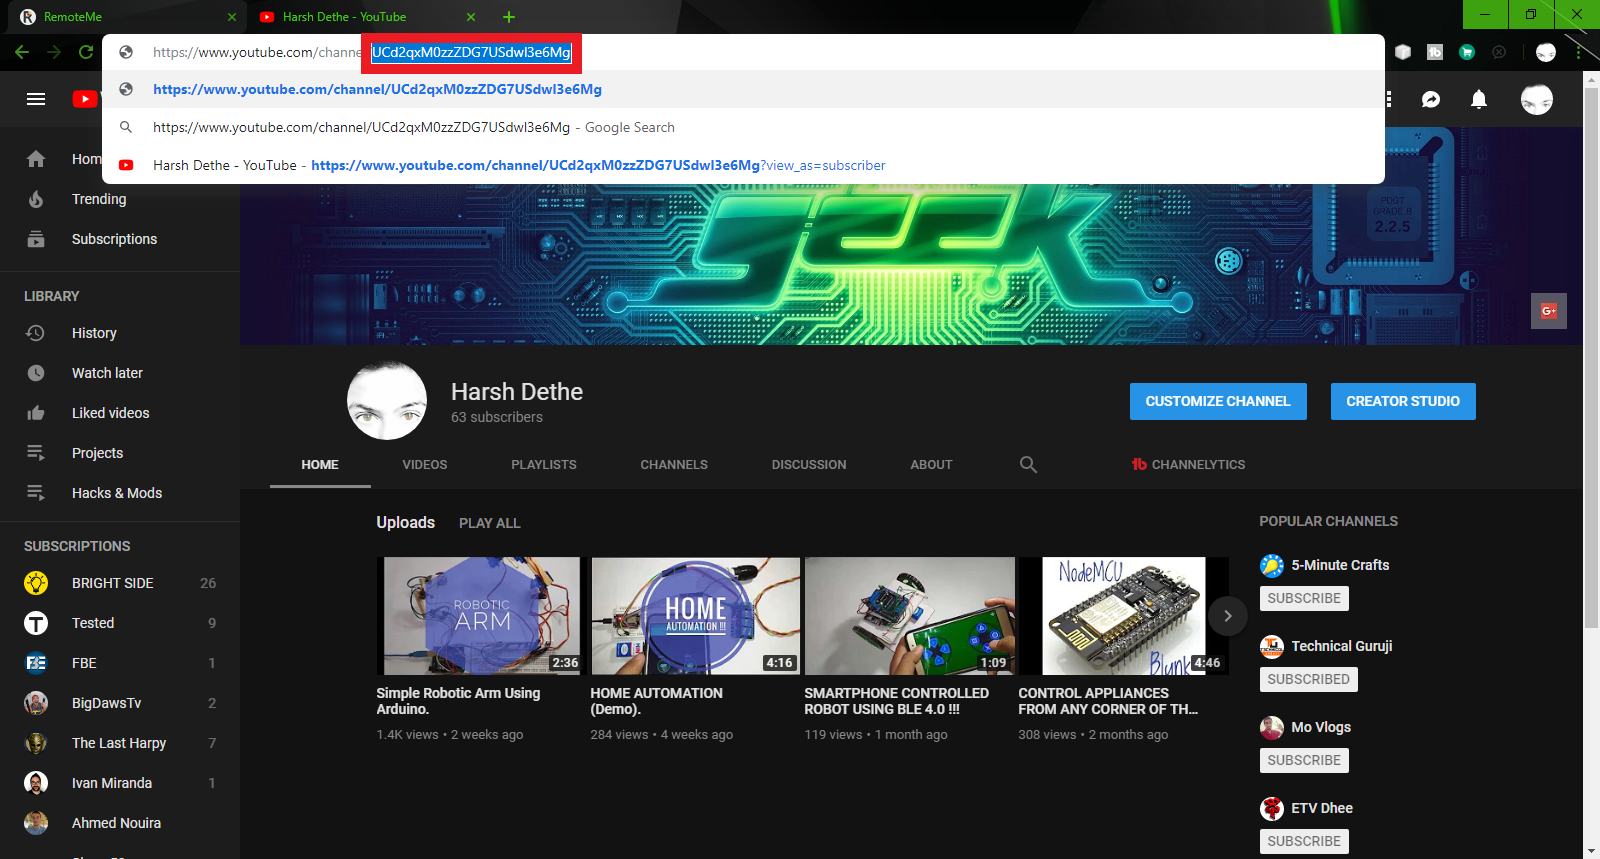Open Simple Robotic Arm video thumbnail
The height and width of the screenshot is (859, 1600).
(480, 616)
